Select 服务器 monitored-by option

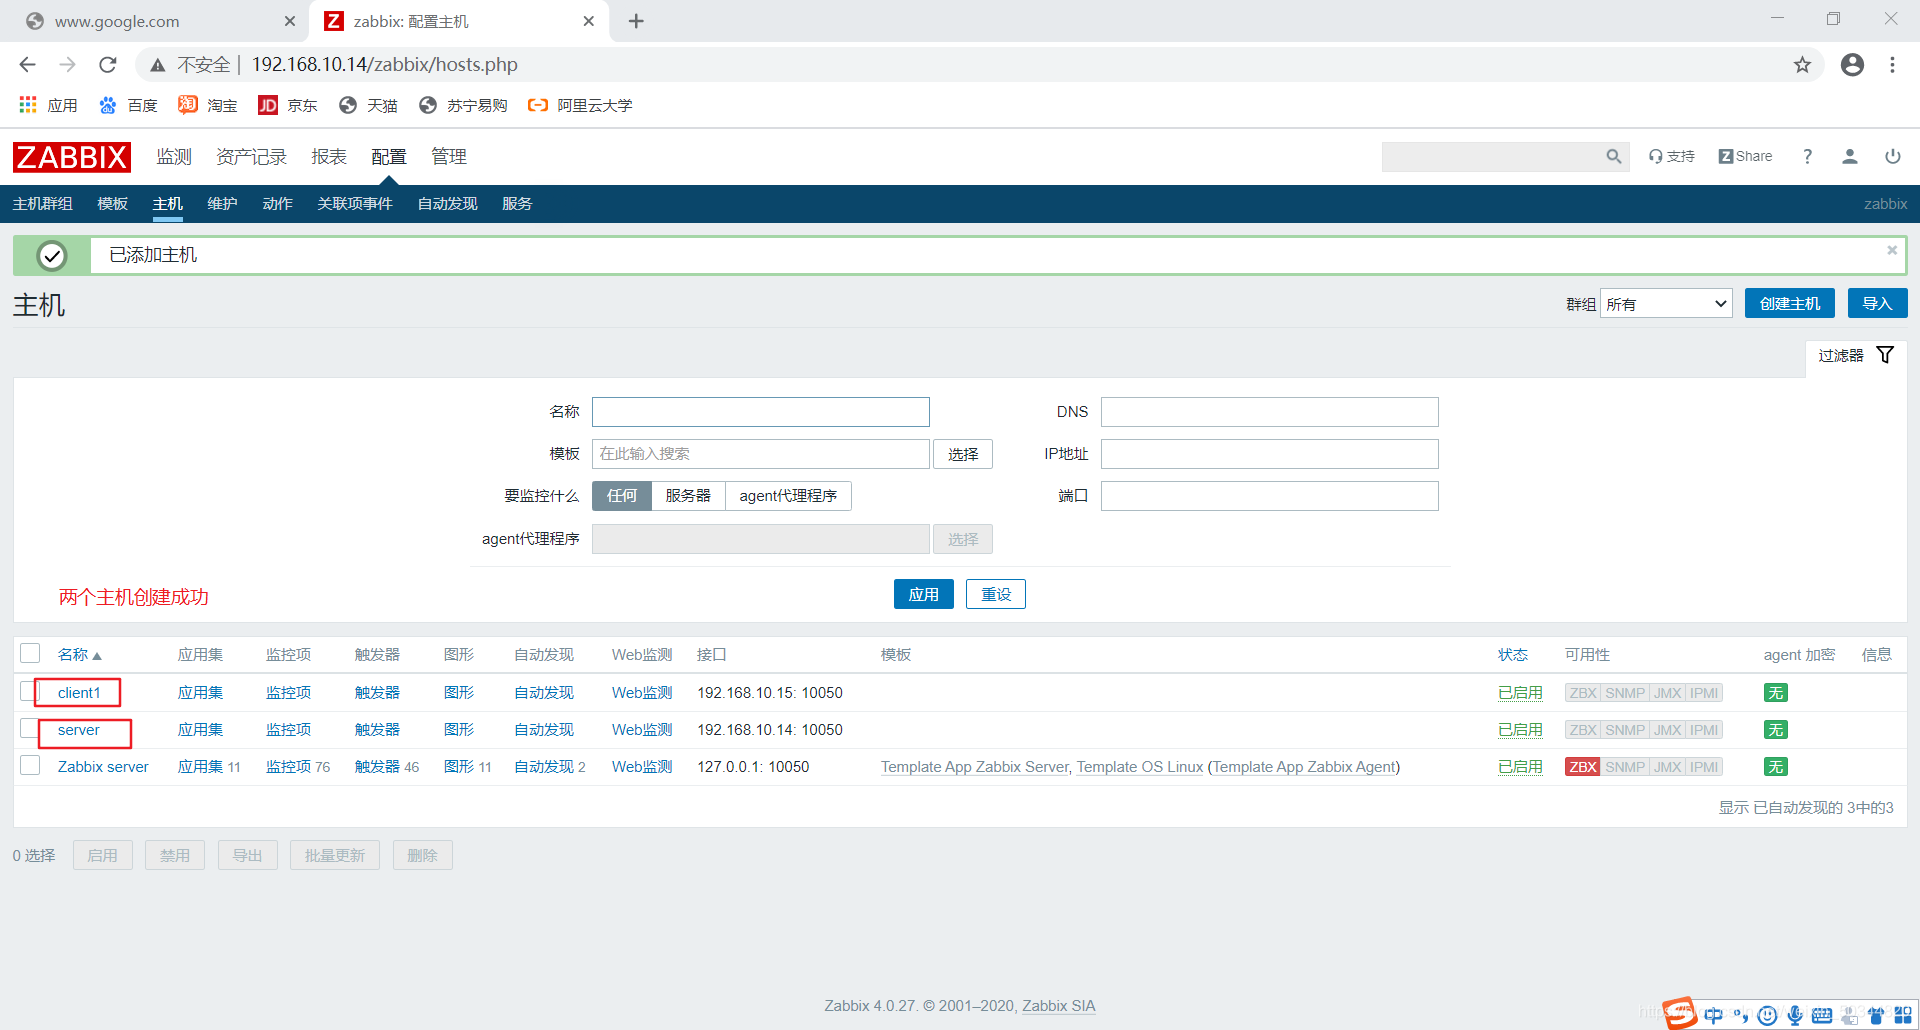point(688,496)
